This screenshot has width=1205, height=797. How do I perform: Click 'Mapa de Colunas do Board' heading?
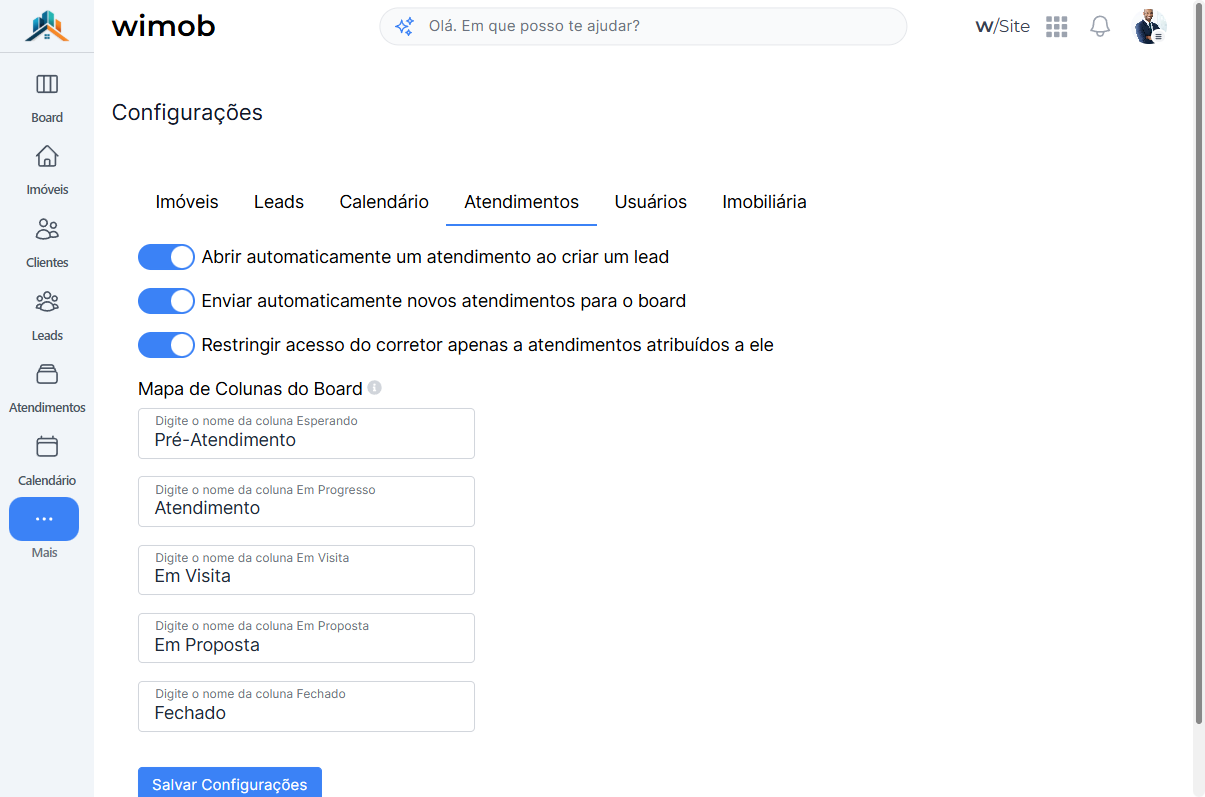(250, 388)
